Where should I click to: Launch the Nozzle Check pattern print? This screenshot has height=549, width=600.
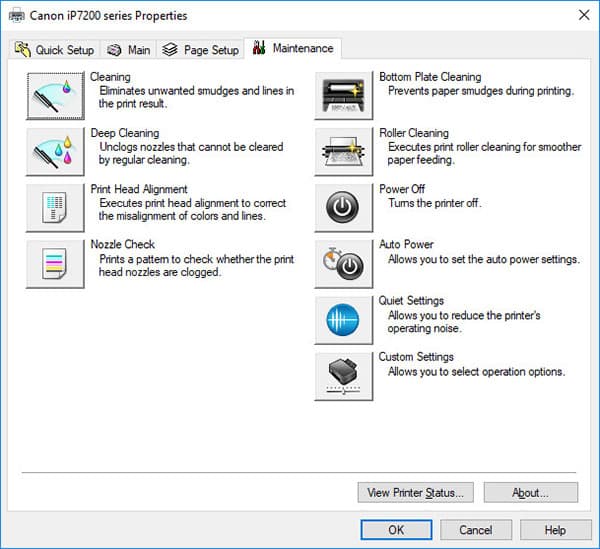pyautogui.click(x=55, y=264)
